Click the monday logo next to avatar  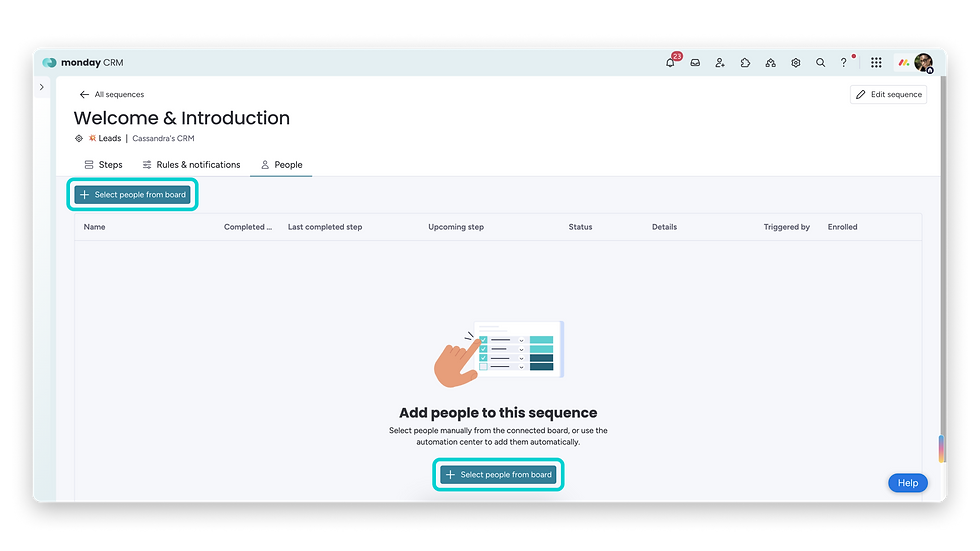pyautogui.click(x=904, y=62)
